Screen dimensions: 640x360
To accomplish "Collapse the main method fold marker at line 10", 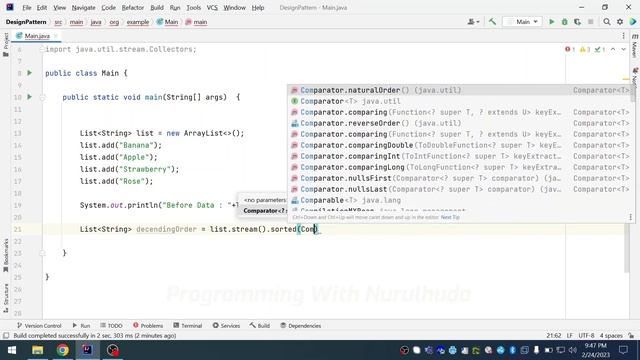I will coord(42,98).
